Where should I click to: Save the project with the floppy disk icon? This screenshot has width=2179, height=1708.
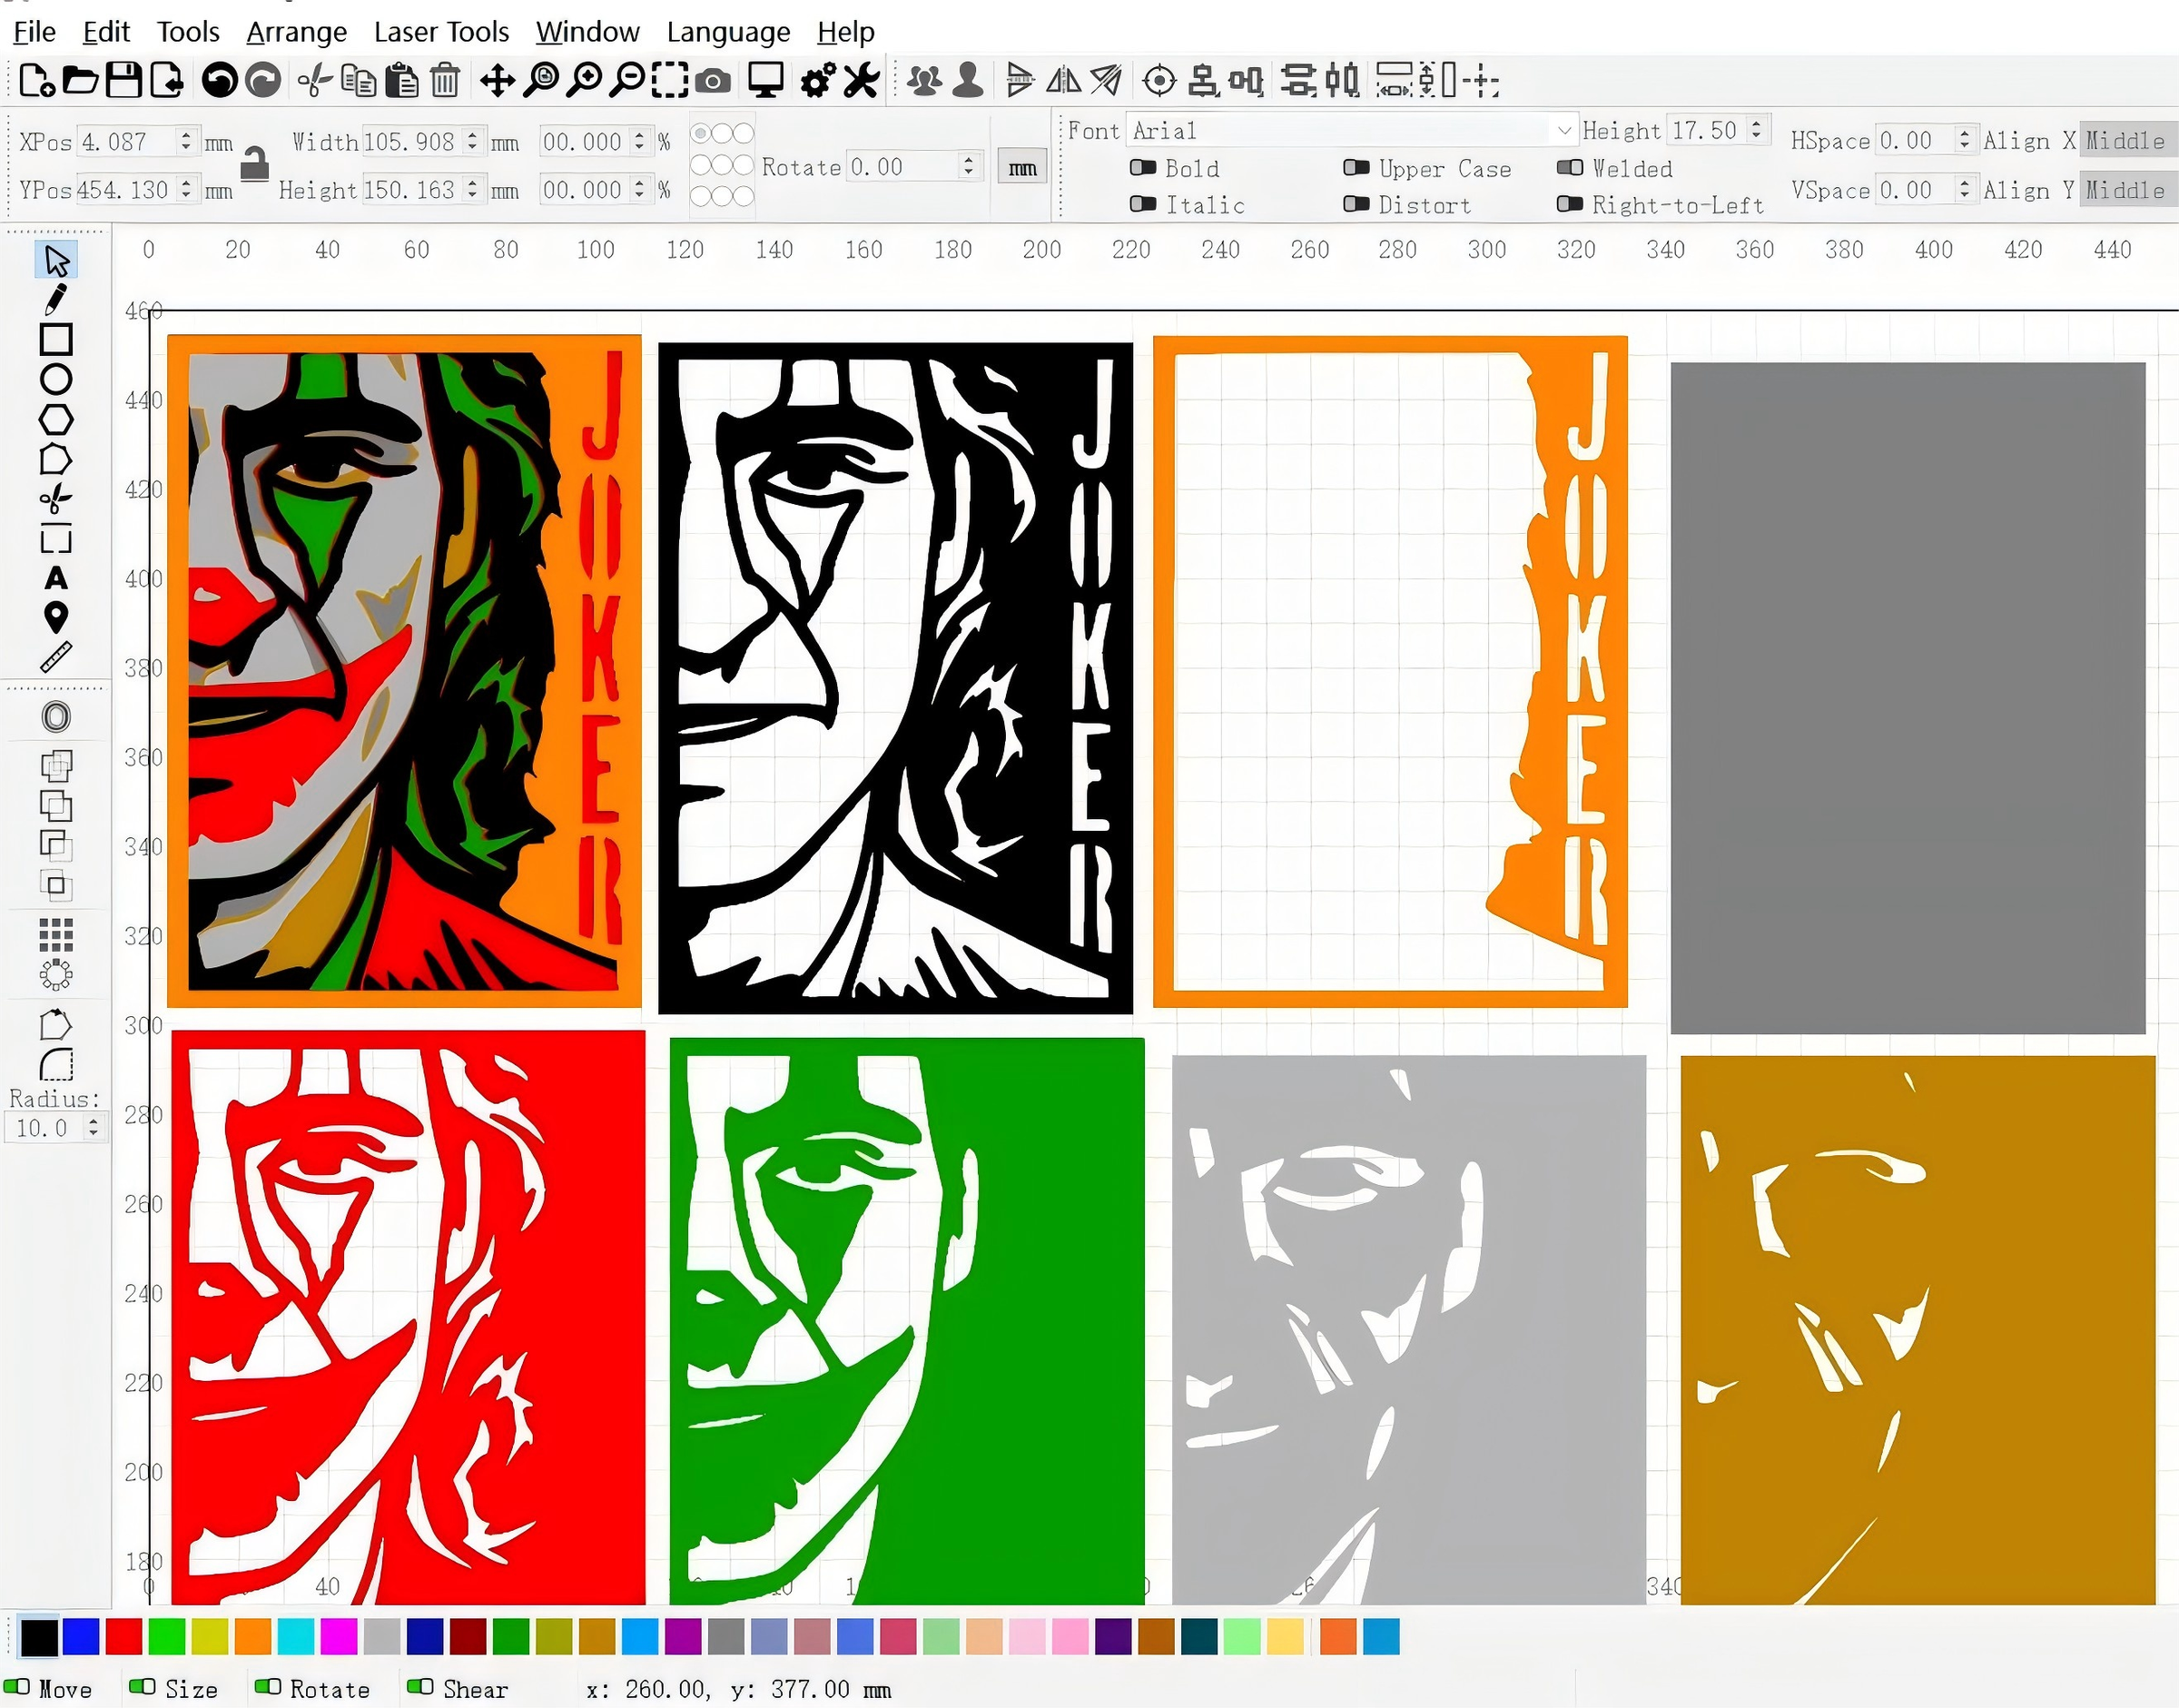(123, 80)
